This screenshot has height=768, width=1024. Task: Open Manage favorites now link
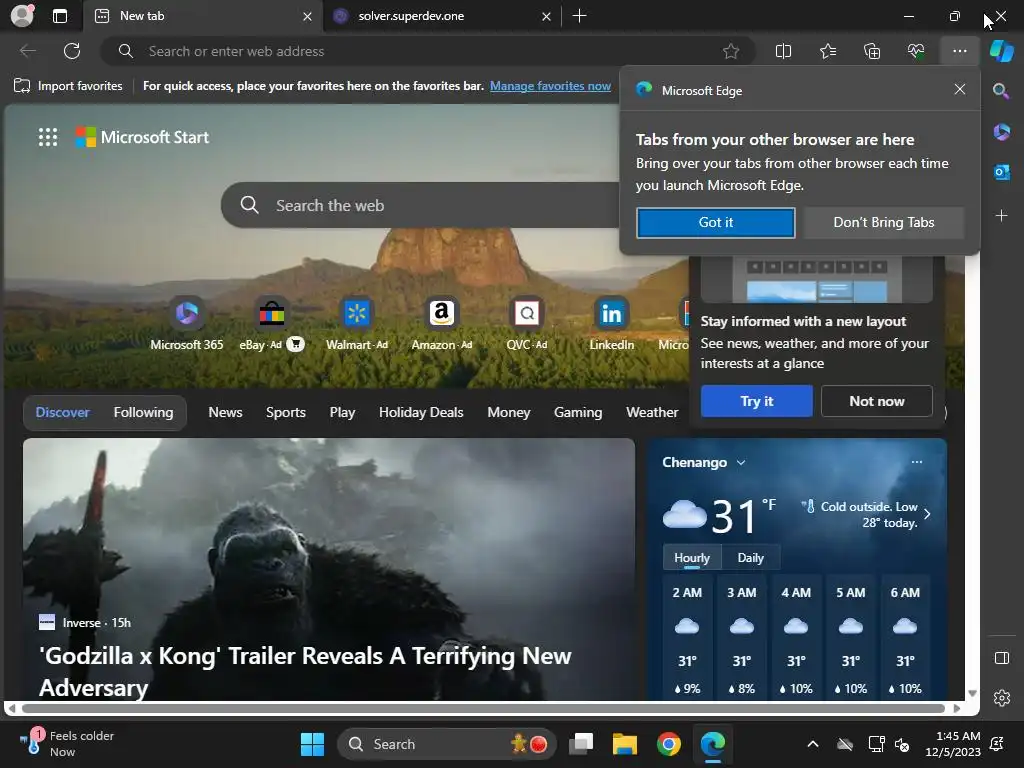(551, 86)
